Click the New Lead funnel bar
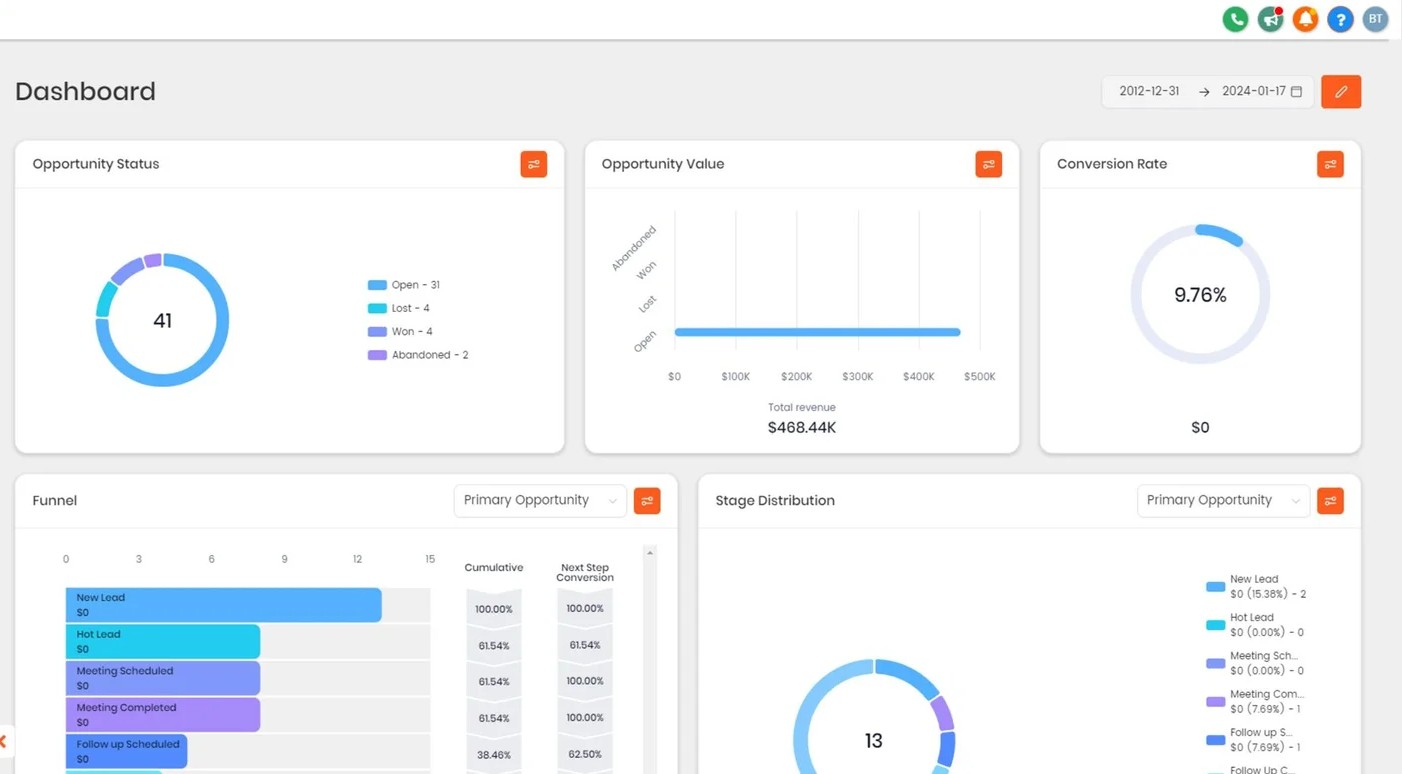This screenshot has height=774, width=1402. (x=223, y=605)
